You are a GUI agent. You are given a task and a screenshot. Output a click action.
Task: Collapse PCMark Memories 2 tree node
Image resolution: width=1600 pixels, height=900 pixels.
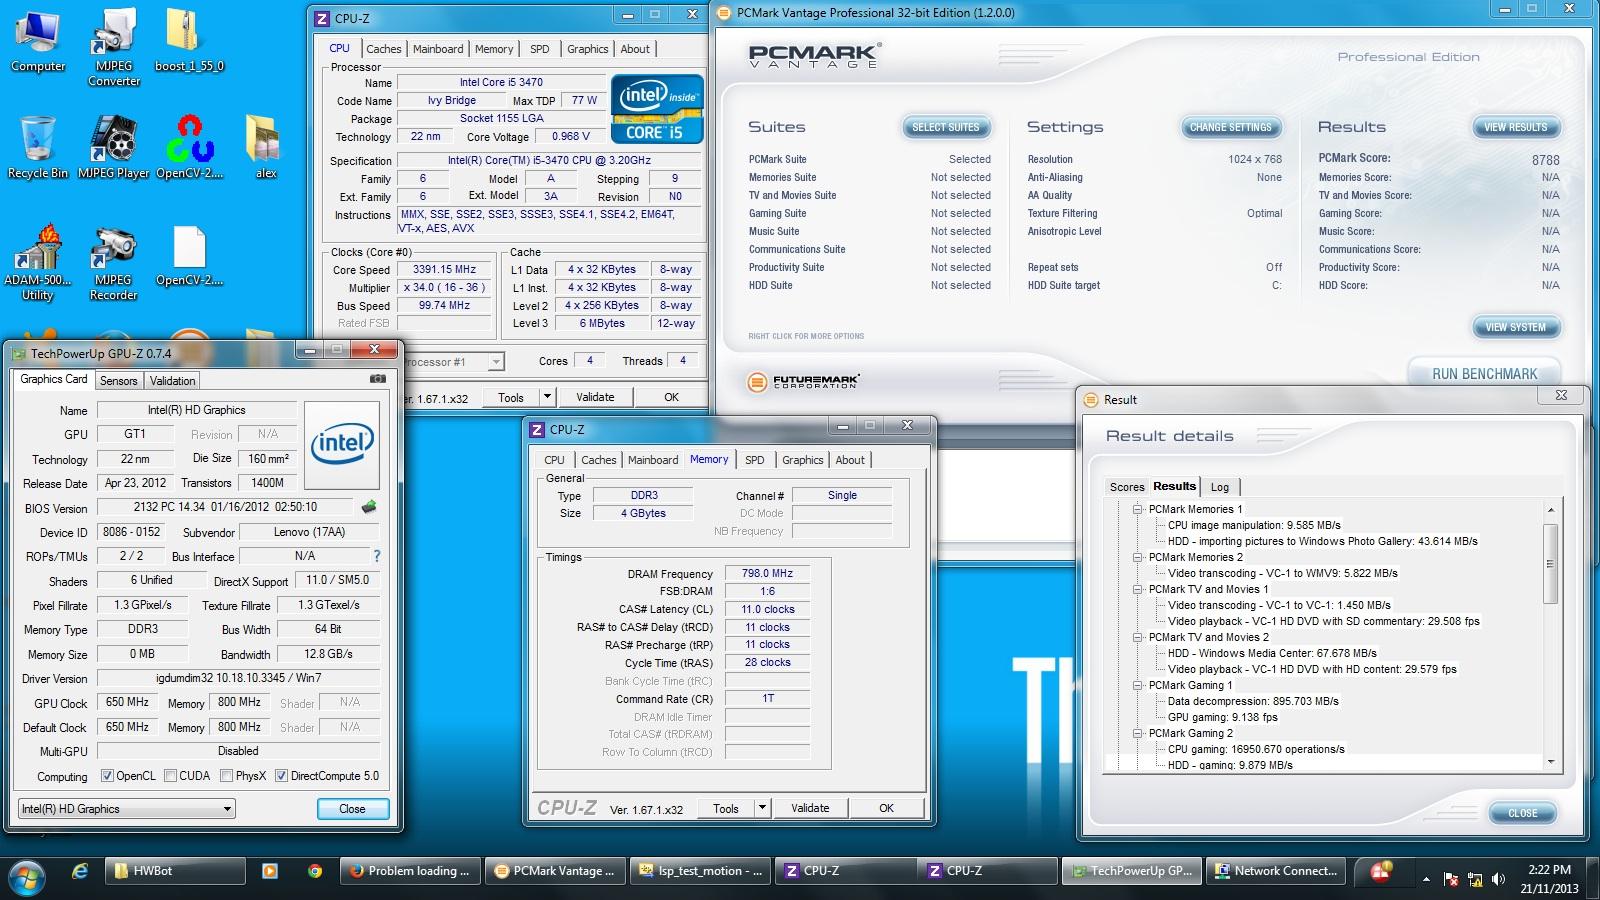tap(1137, 557)
